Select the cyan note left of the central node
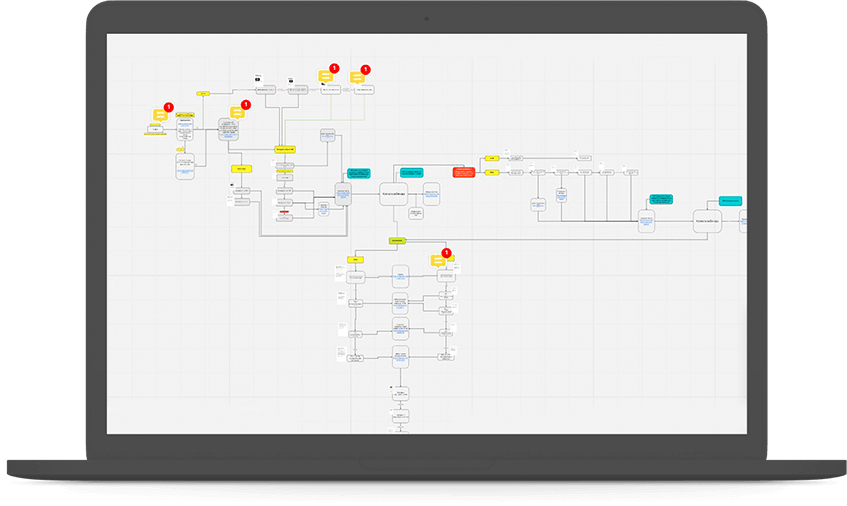 click(358, 174)
